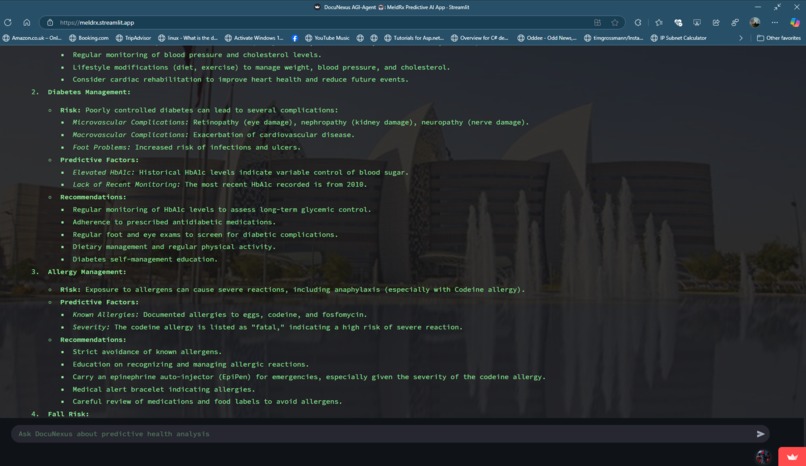Open the Activate Windows bookmark

click(x=254, y=38)
